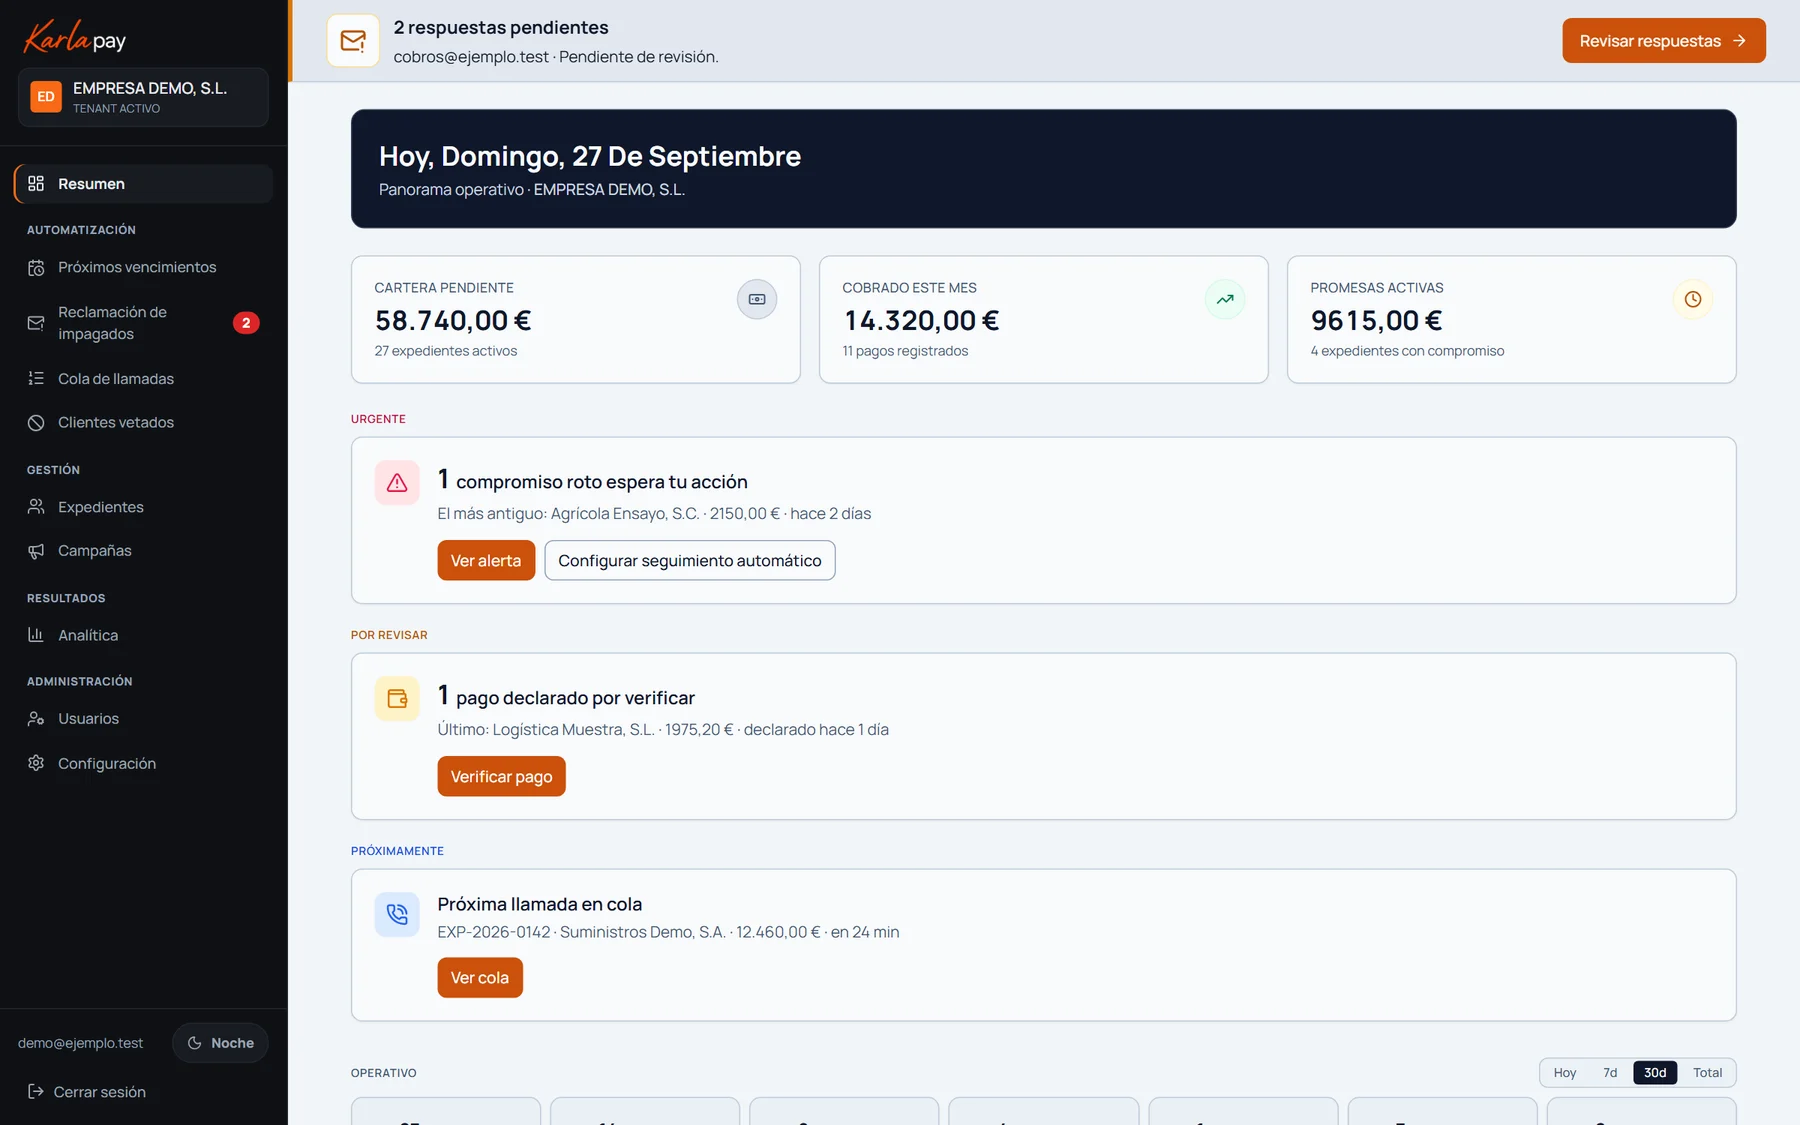The width and height of the screenshot is (1800, 1125).
Task: Click Agrícola Ensayo, S.C. alert detail
Action: pos(654,514)
